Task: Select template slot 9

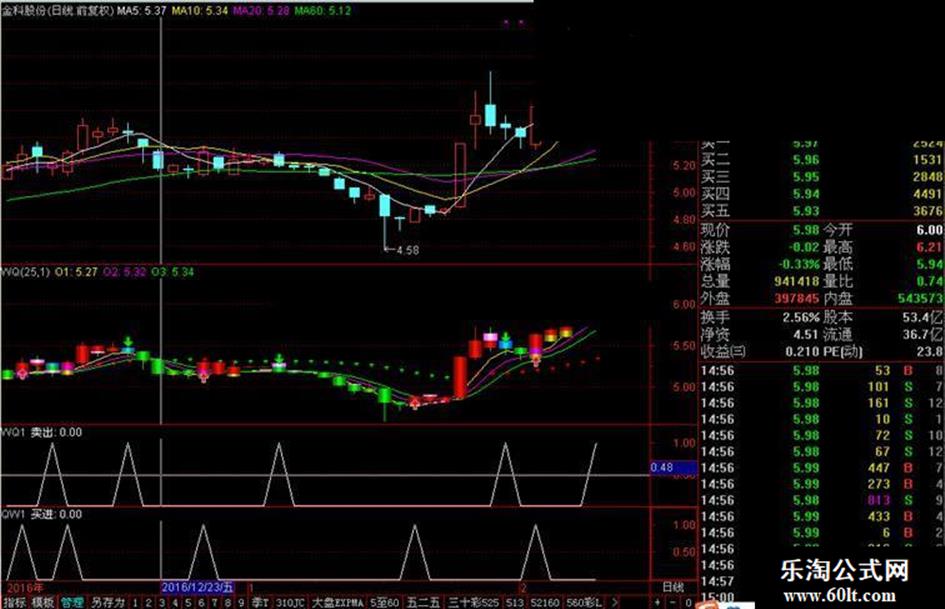Action: tap(241, 602)
